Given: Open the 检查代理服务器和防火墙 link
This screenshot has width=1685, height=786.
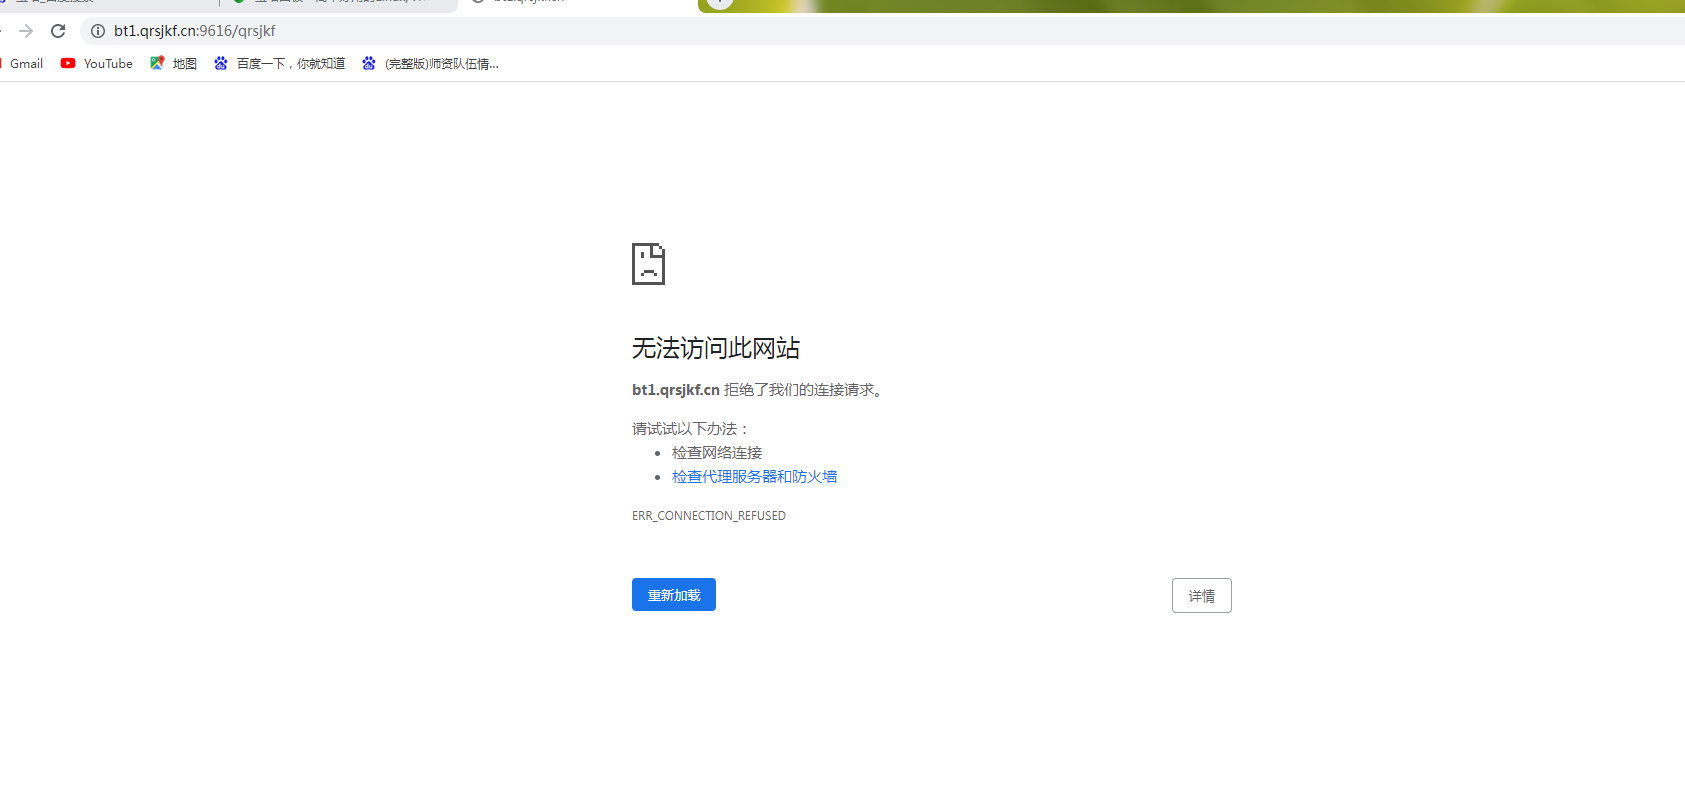Looking at the screenshot, I should pyautogui.click(x=754, y=477).
